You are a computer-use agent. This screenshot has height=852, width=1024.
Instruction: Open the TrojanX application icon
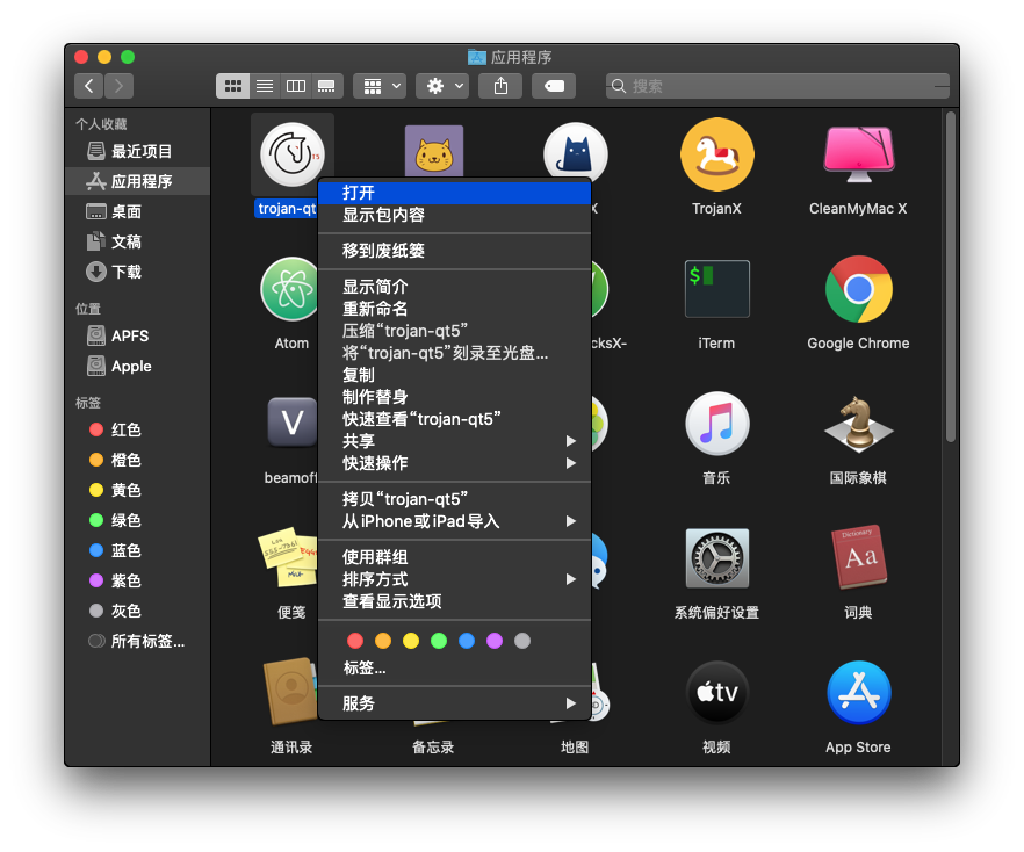click(x=716, y=155)
